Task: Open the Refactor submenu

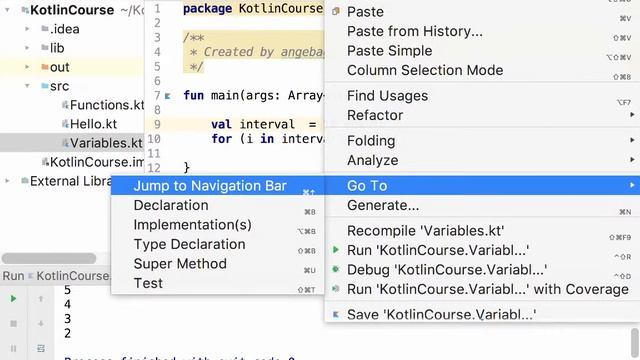Action: coord(482,115)
